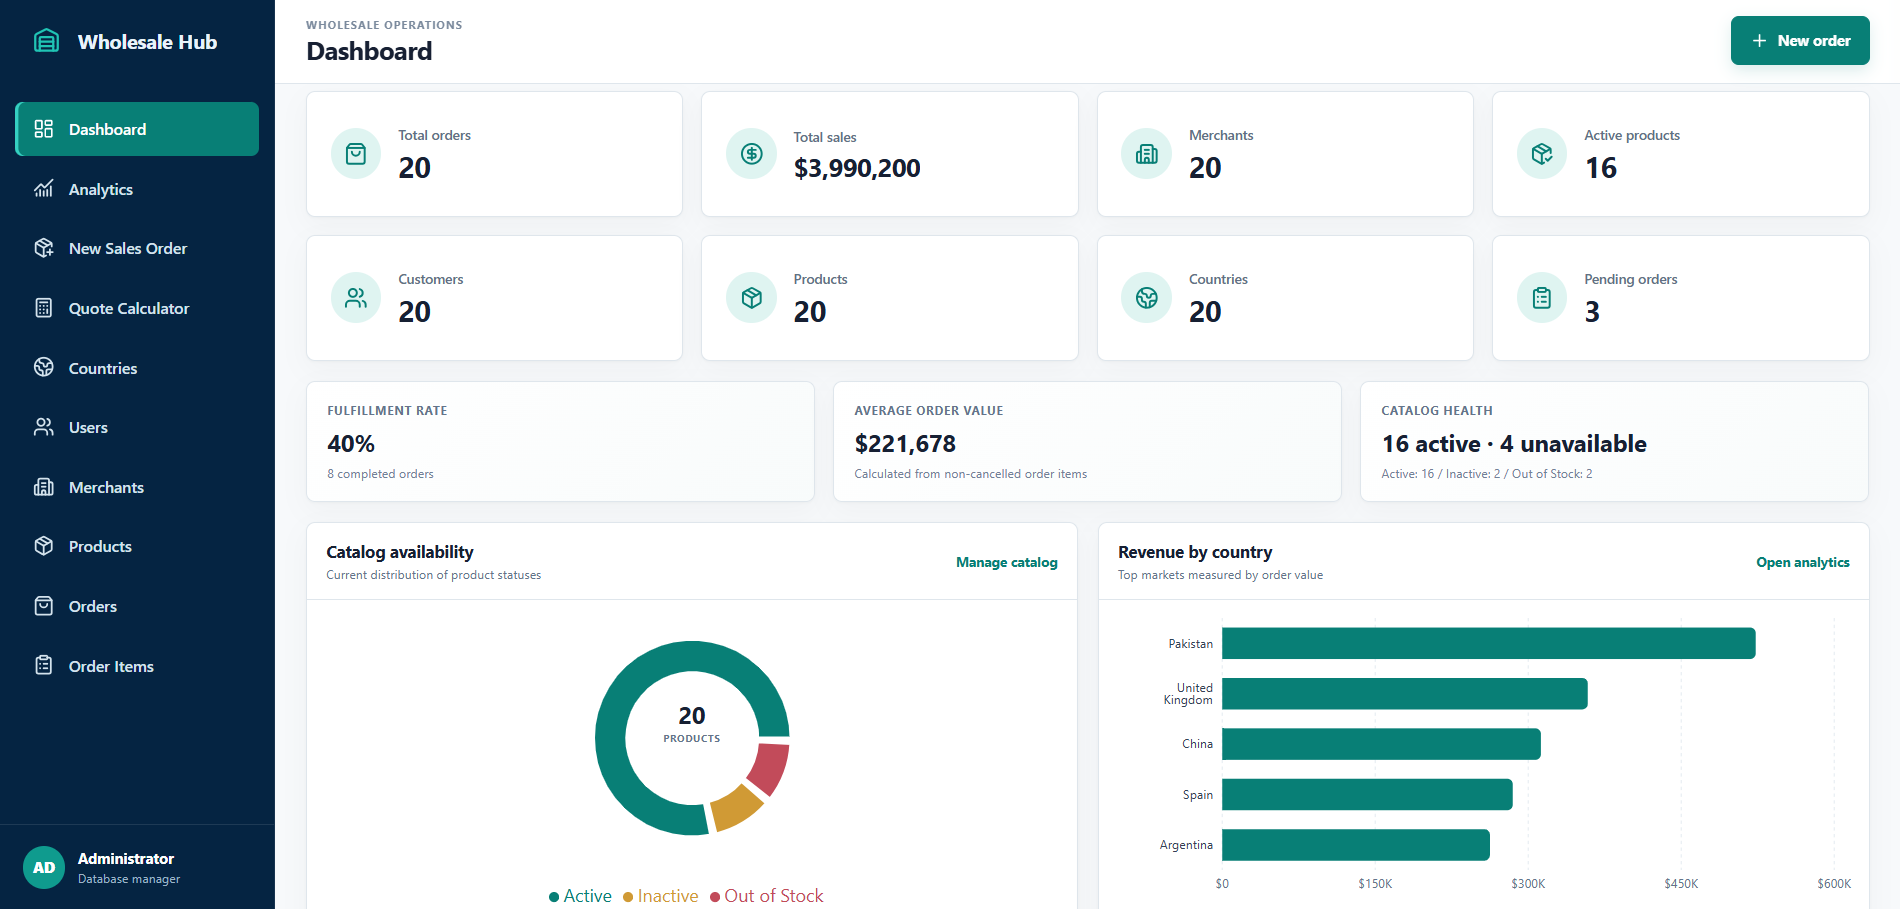
Task: Click the Users people icon in sidebar
Action: [x=43, y=427]
